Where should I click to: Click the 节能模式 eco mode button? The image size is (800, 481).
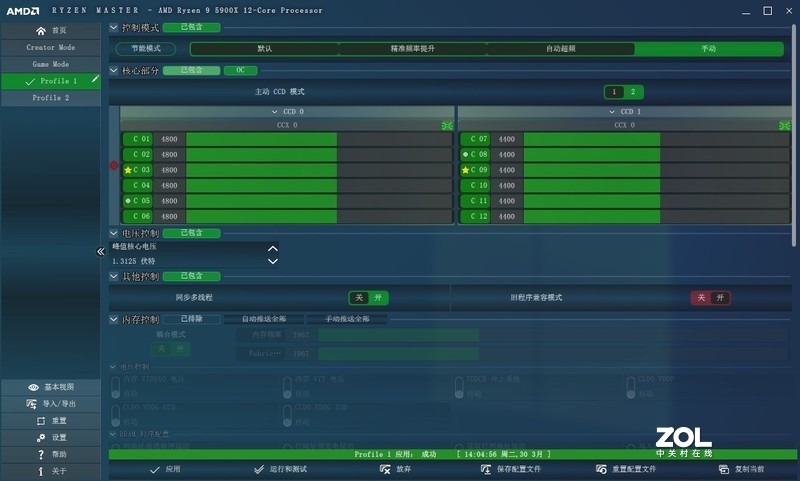point(145,48)
